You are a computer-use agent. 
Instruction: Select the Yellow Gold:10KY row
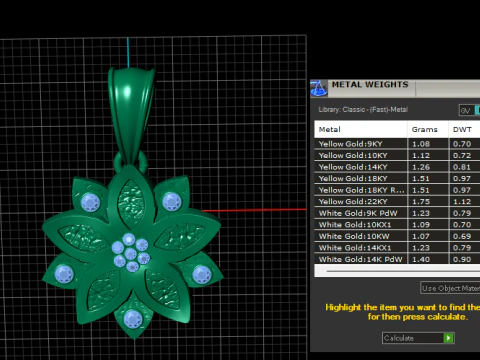point(397,155)
